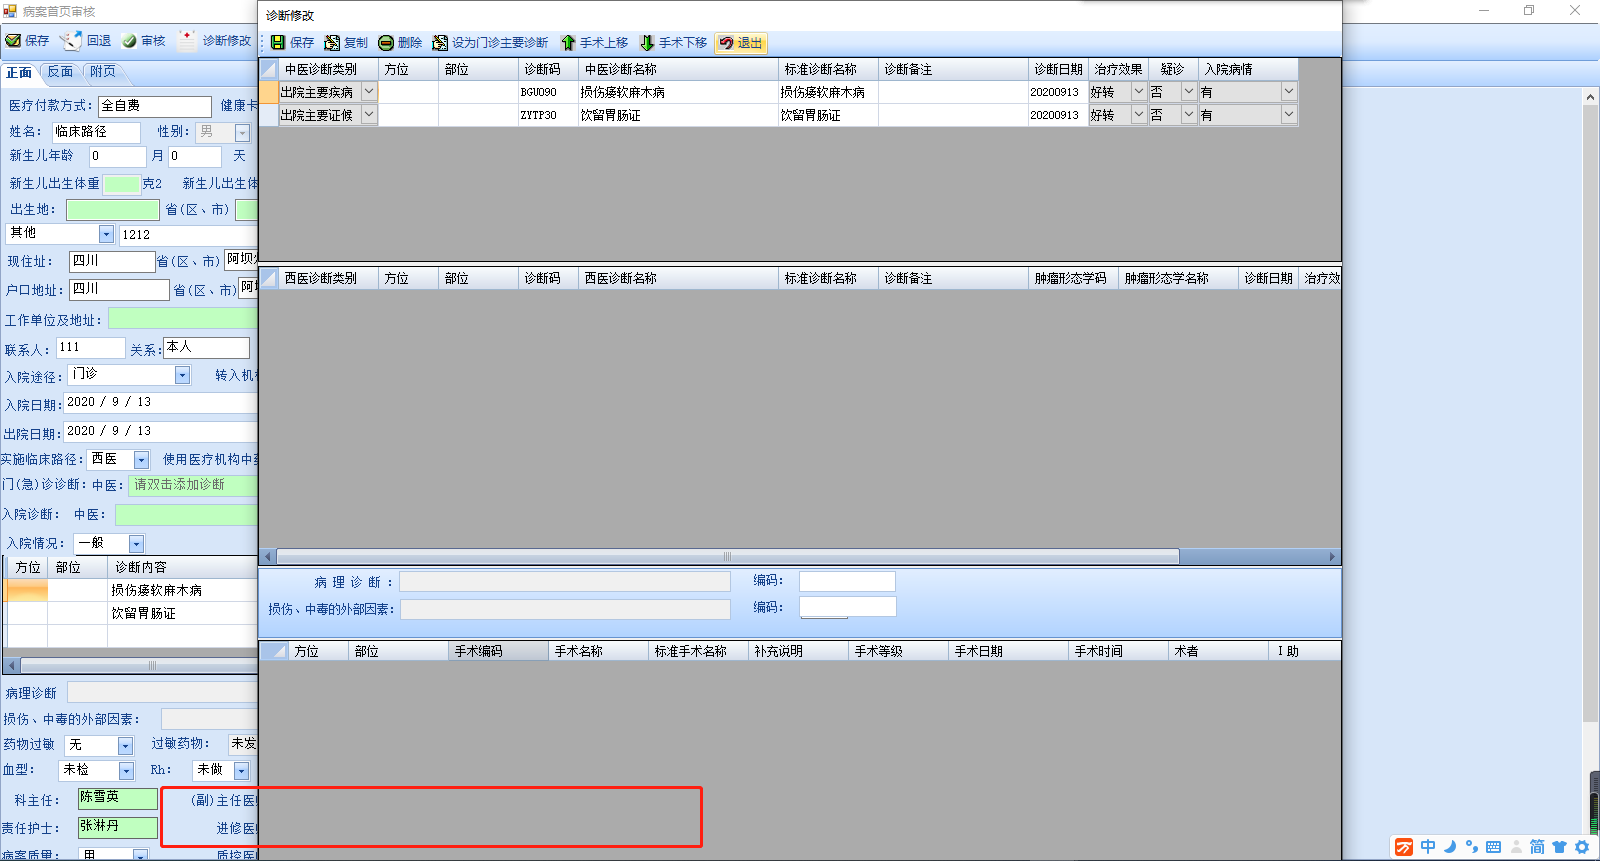Click the 回退 rollback icon in 病案首页审核
This screenshot has width=1600, height=861.
coord(71,41)
